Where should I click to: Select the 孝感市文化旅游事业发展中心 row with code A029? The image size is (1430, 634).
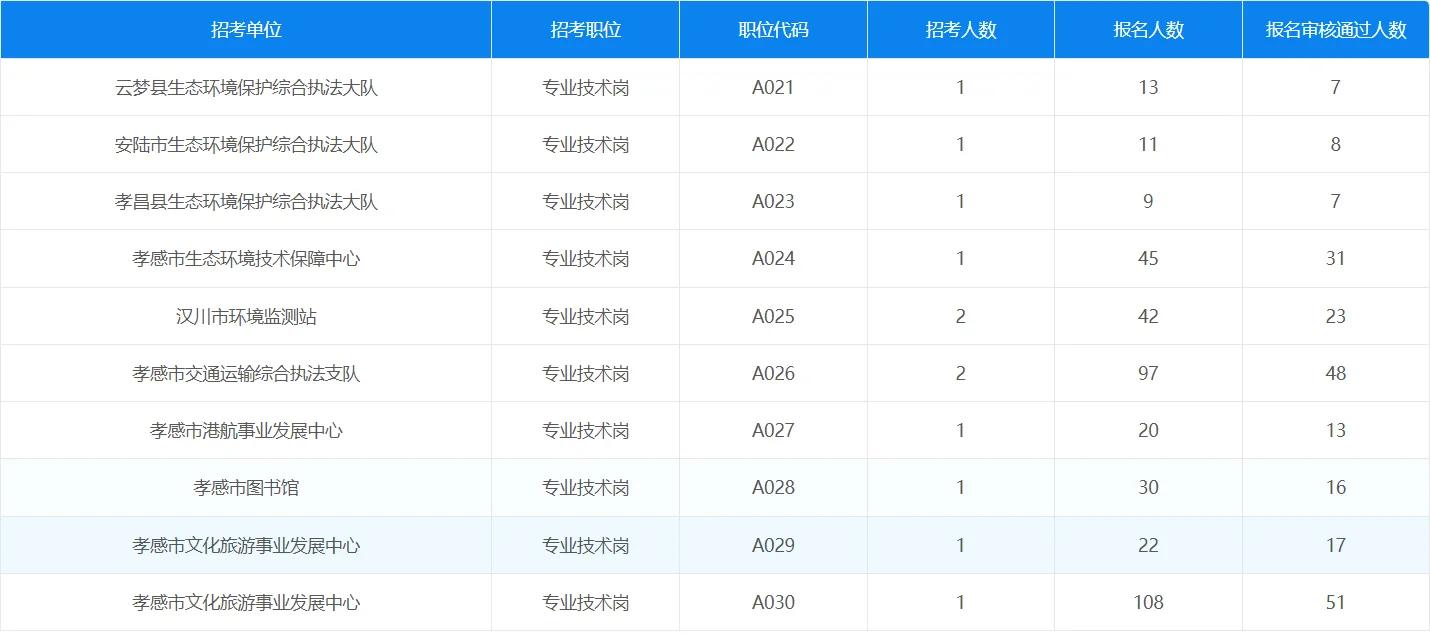pyautogui.click(x=245, y=545)
